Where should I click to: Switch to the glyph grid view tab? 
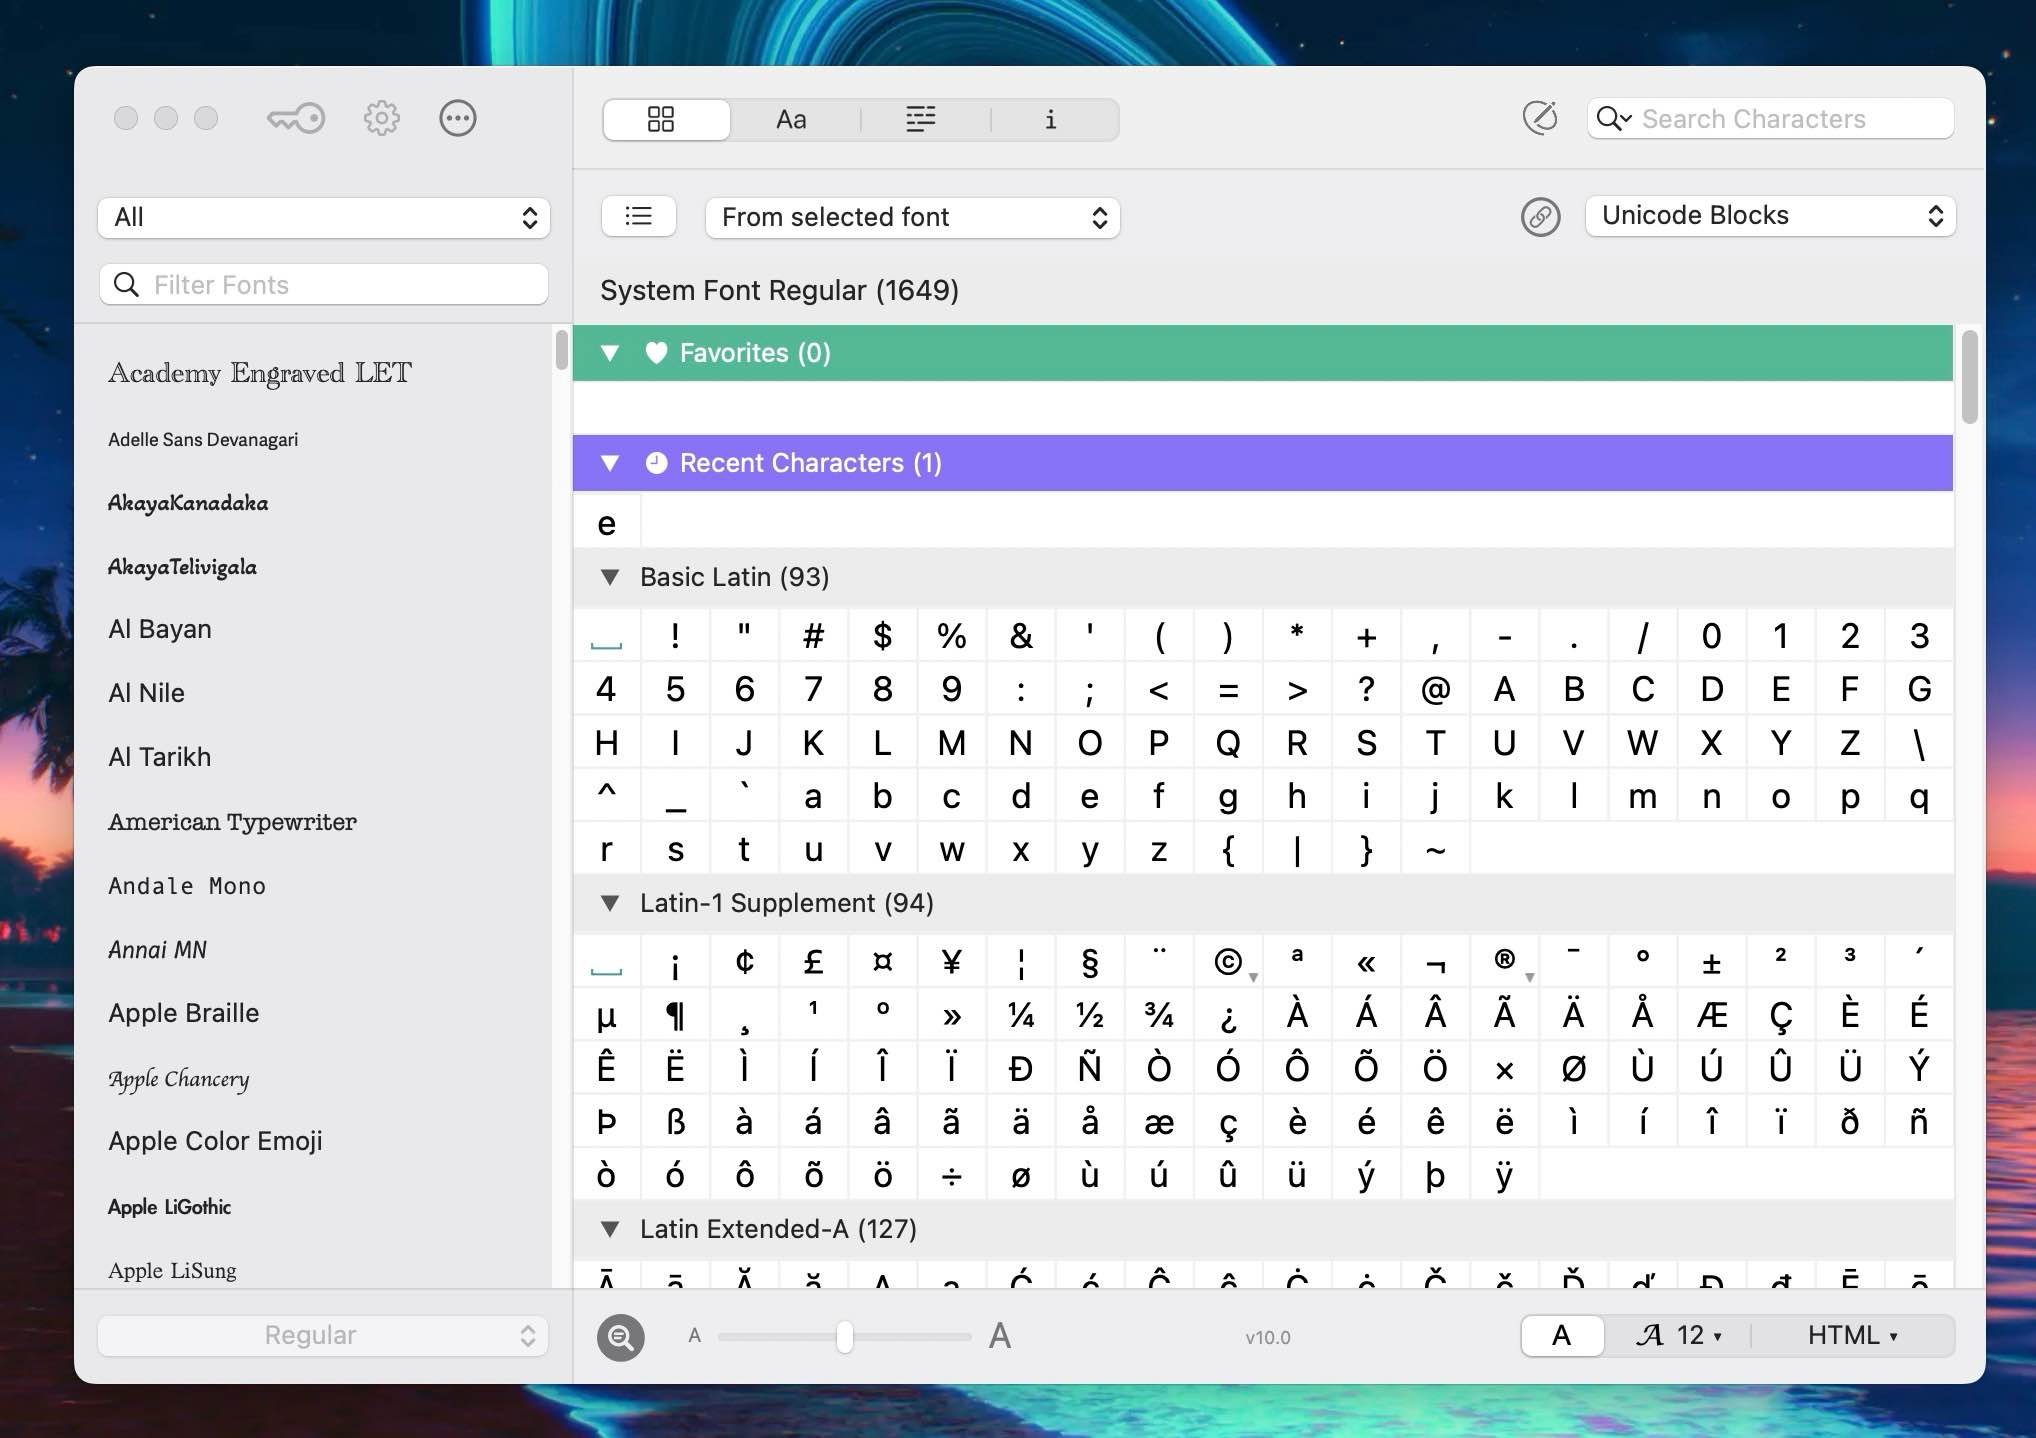[661, 119]
